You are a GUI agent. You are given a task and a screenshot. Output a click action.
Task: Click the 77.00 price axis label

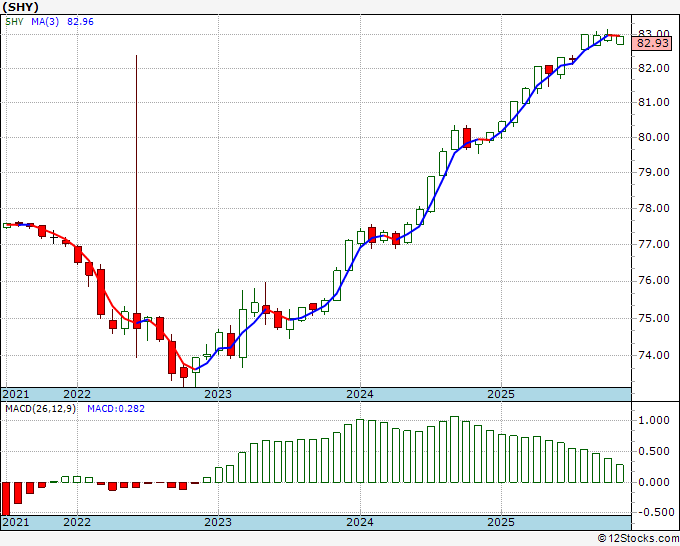tap(654, 244)
